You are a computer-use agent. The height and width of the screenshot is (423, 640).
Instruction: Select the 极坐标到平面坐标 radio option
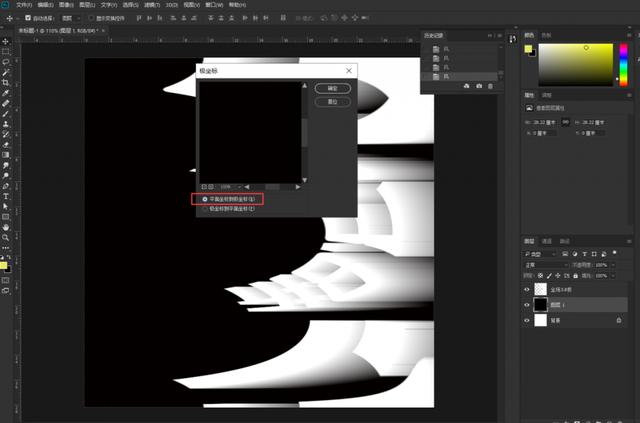205,209
